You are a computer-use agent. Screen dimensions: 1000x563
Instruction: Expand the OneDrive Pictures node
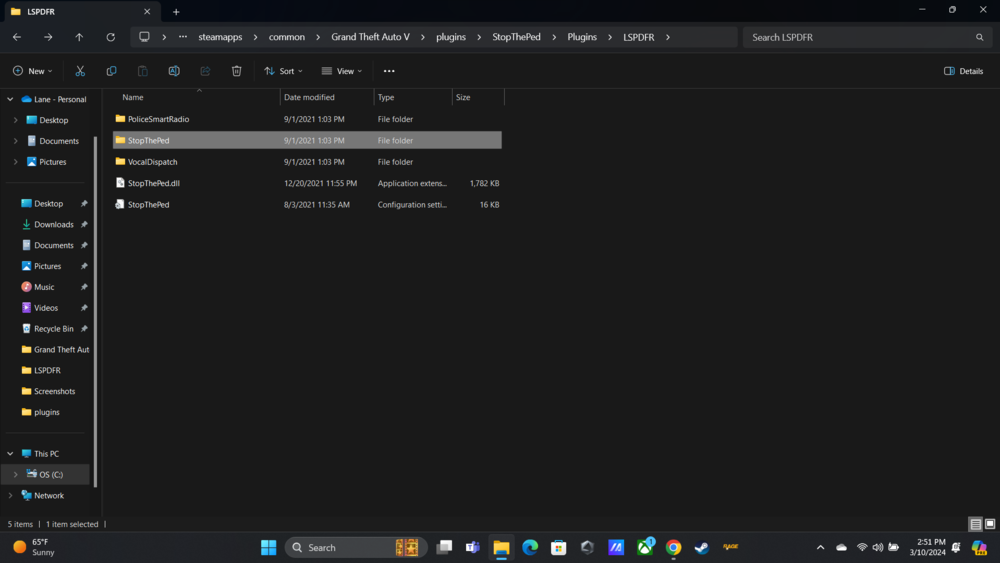pos(15,162)
